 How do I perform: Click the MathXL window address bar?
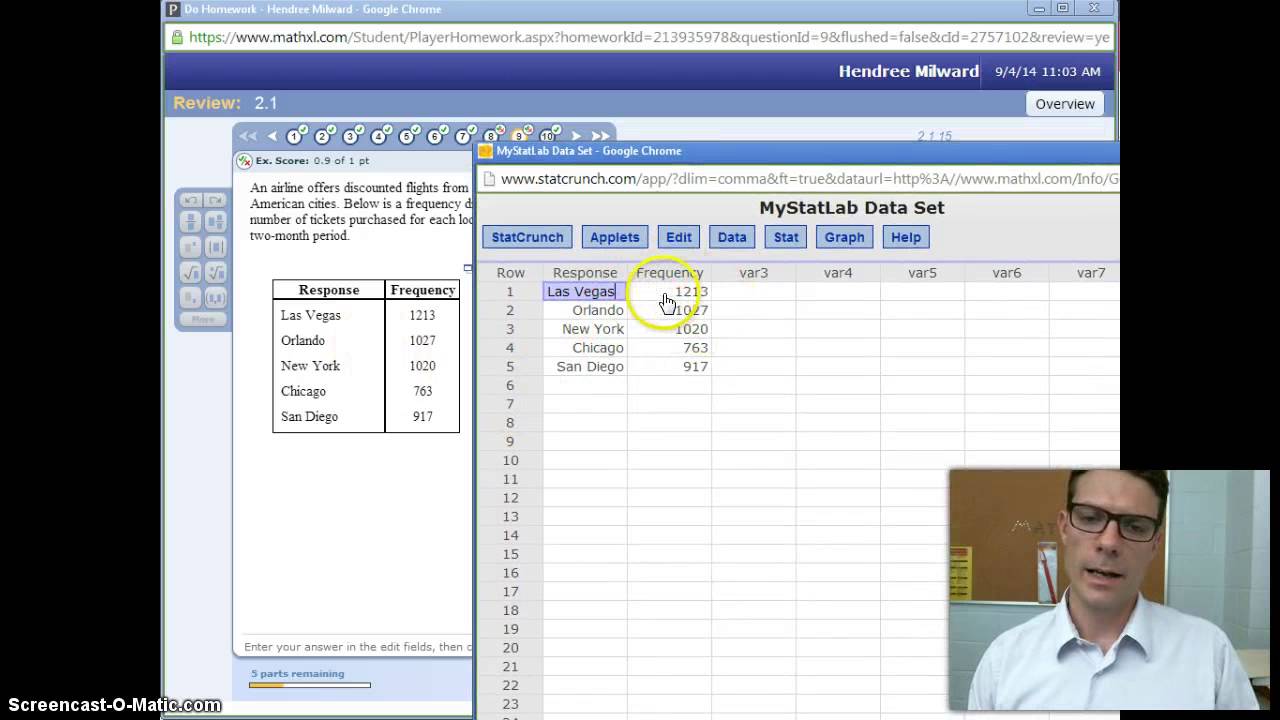(640, 37)
